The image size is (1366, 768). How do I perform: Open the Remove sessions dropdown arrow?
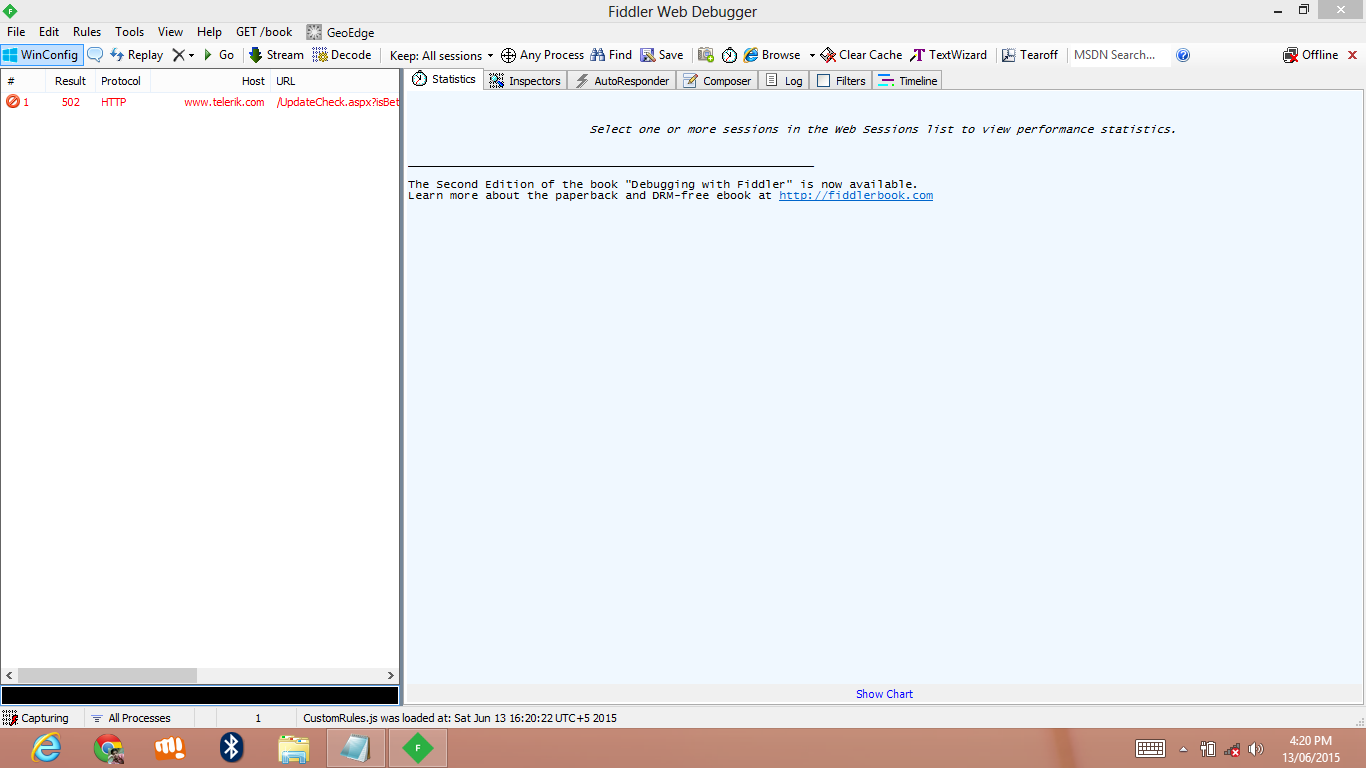coord(191,56)
